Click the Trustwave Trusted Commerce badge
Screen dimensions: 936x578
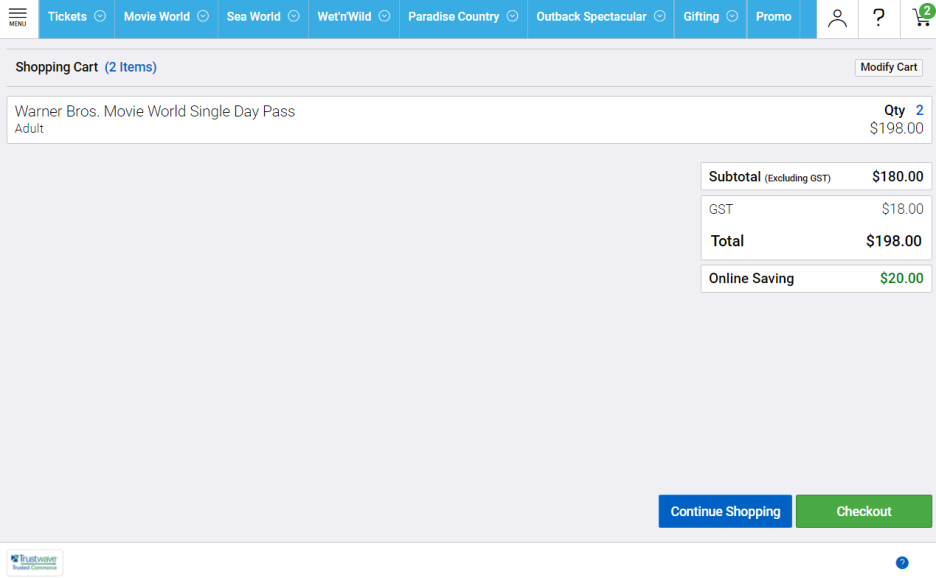pos(35,562)
